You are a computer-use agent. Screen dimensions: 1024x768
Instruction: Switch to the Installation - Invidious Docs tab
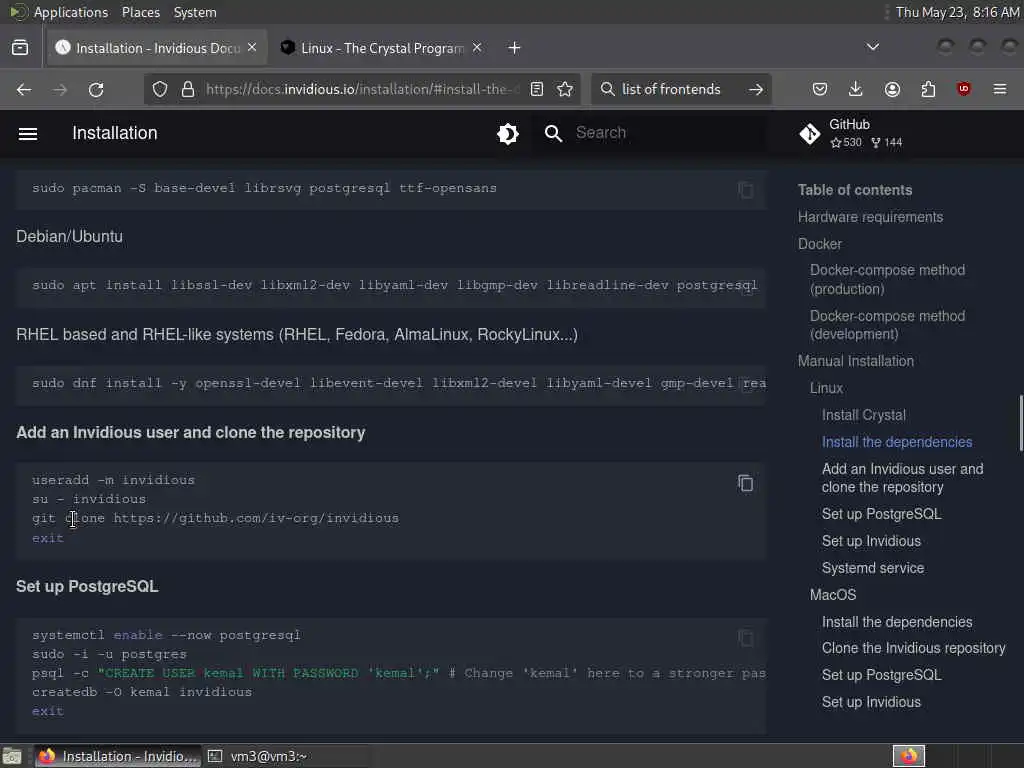tap(157, 48)
